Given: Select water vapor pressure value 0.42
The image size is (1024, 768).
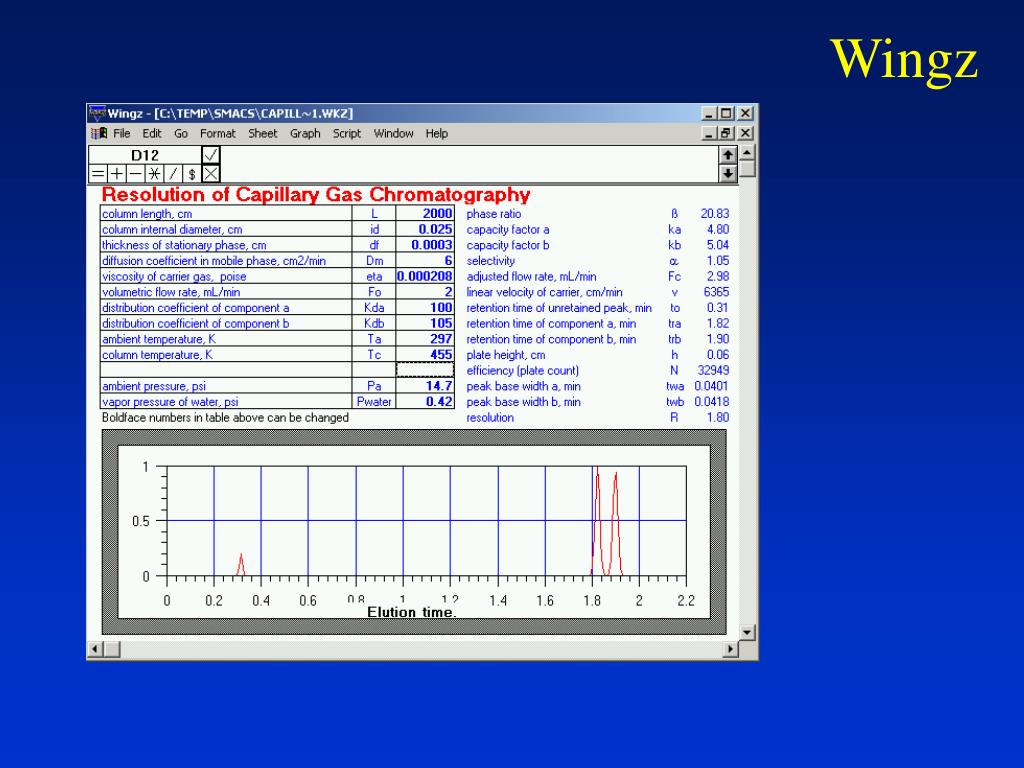Looking at the screenshot, I should pyautogui.click(x=424, y=402).
